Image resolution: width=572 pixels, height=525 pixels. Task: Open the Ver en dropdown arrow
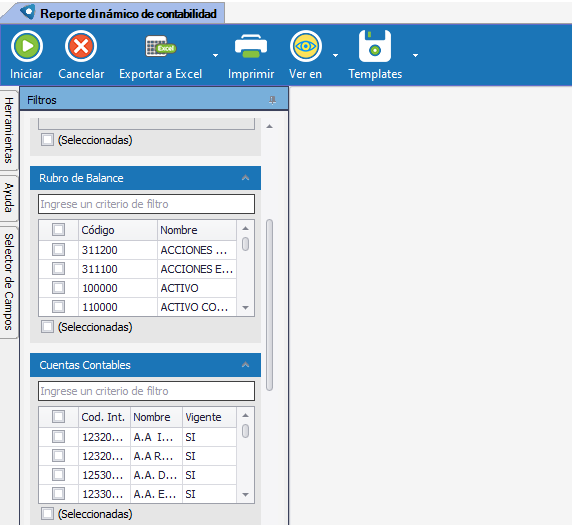[x=336, y=55]
